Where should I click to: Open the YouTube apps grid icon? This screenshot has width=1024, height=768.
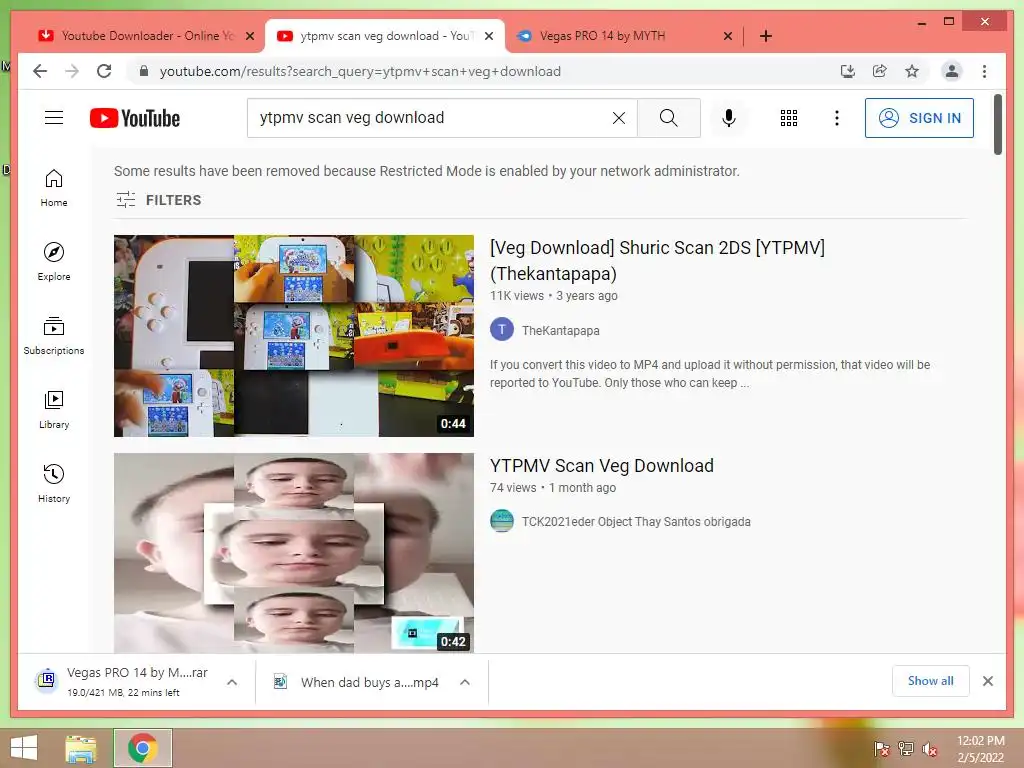(x=788, y=118)
